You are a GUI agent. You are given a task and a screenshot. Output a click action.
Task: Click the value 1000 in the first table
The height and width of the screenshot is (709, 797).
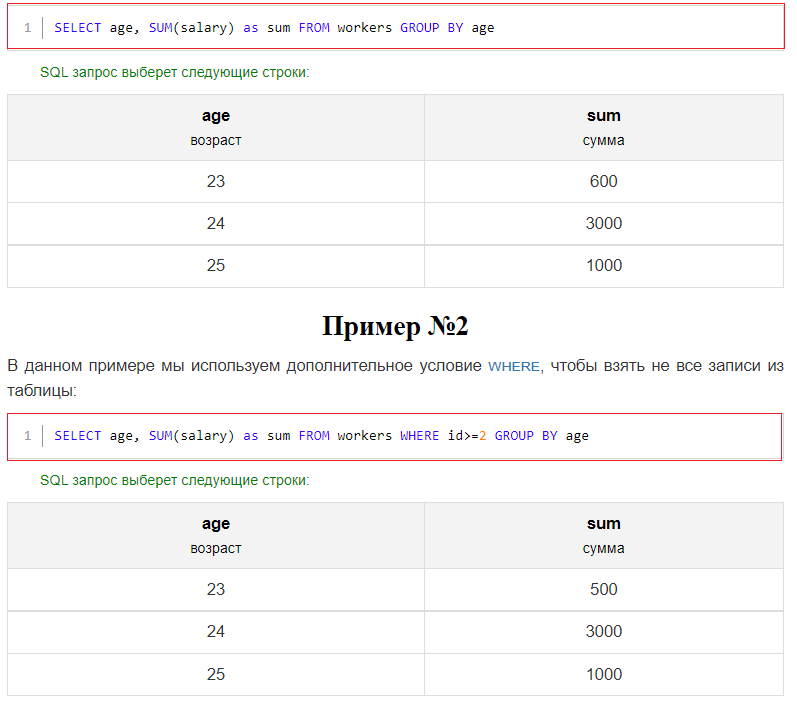604,266
